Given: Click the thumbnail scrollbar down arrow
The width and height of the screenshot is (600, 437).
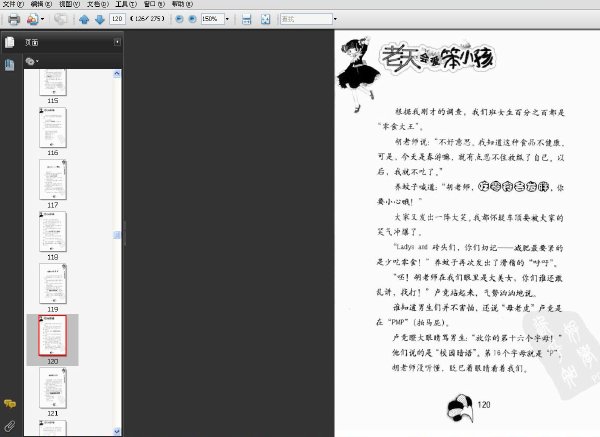Looking at the screenshot, I should [117, 431].
